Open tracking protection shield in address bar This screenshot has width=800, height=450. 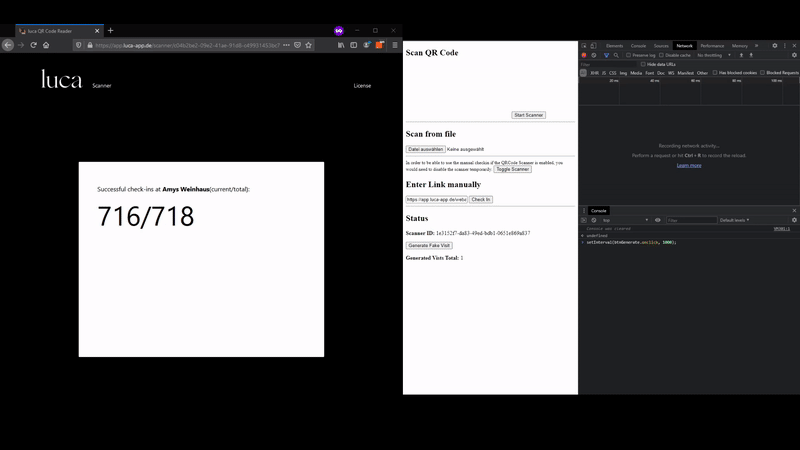click(79, 45)
